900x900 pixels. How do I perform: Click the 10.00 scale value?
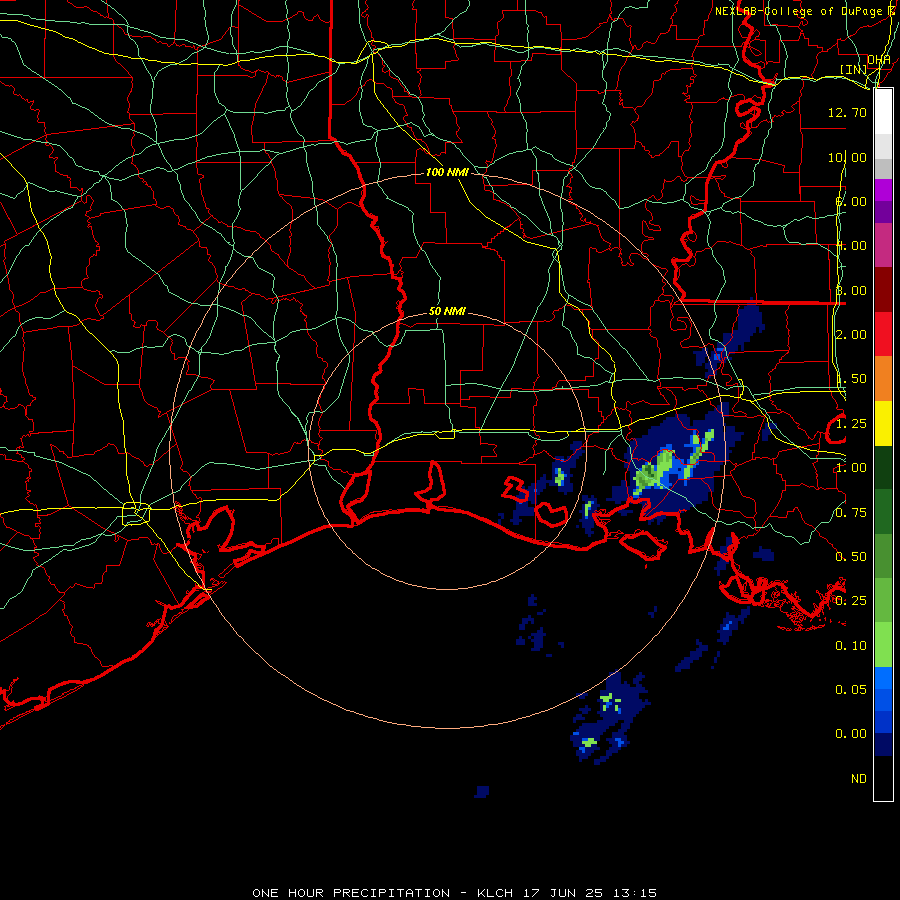[x=847, y=157]
